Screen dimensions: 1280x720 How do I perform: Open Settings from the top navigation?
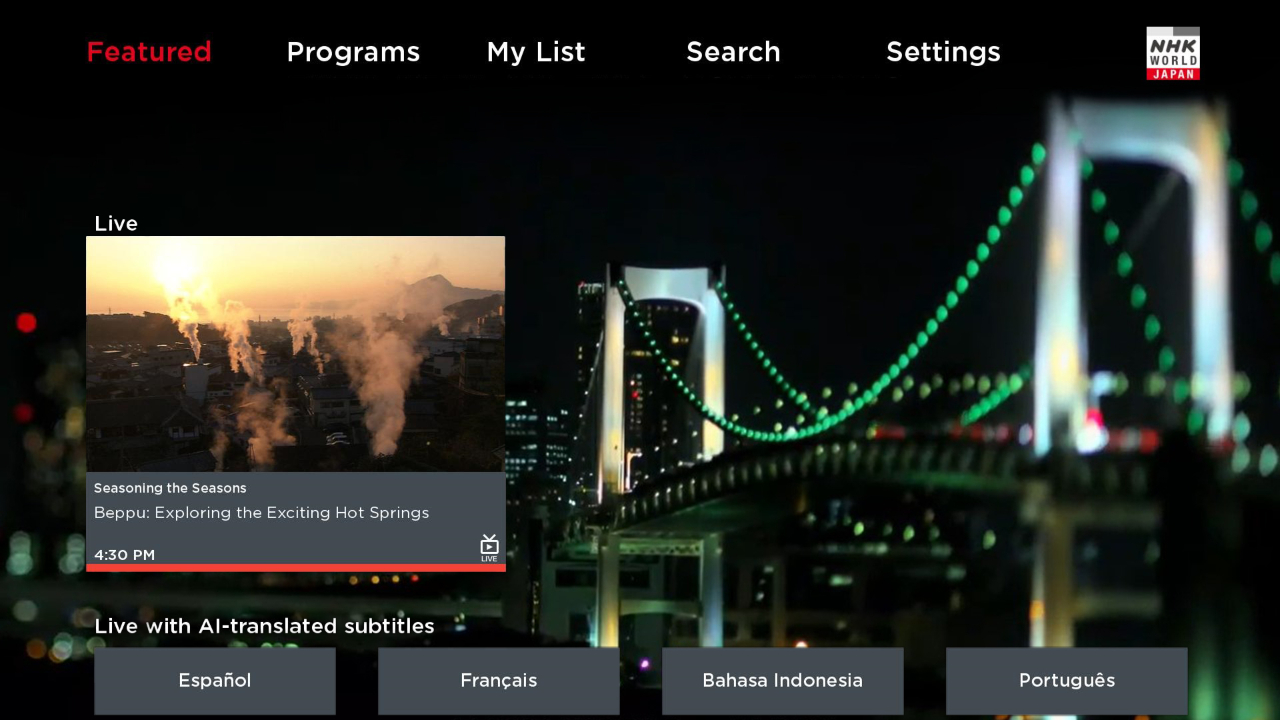click(943, 52)
